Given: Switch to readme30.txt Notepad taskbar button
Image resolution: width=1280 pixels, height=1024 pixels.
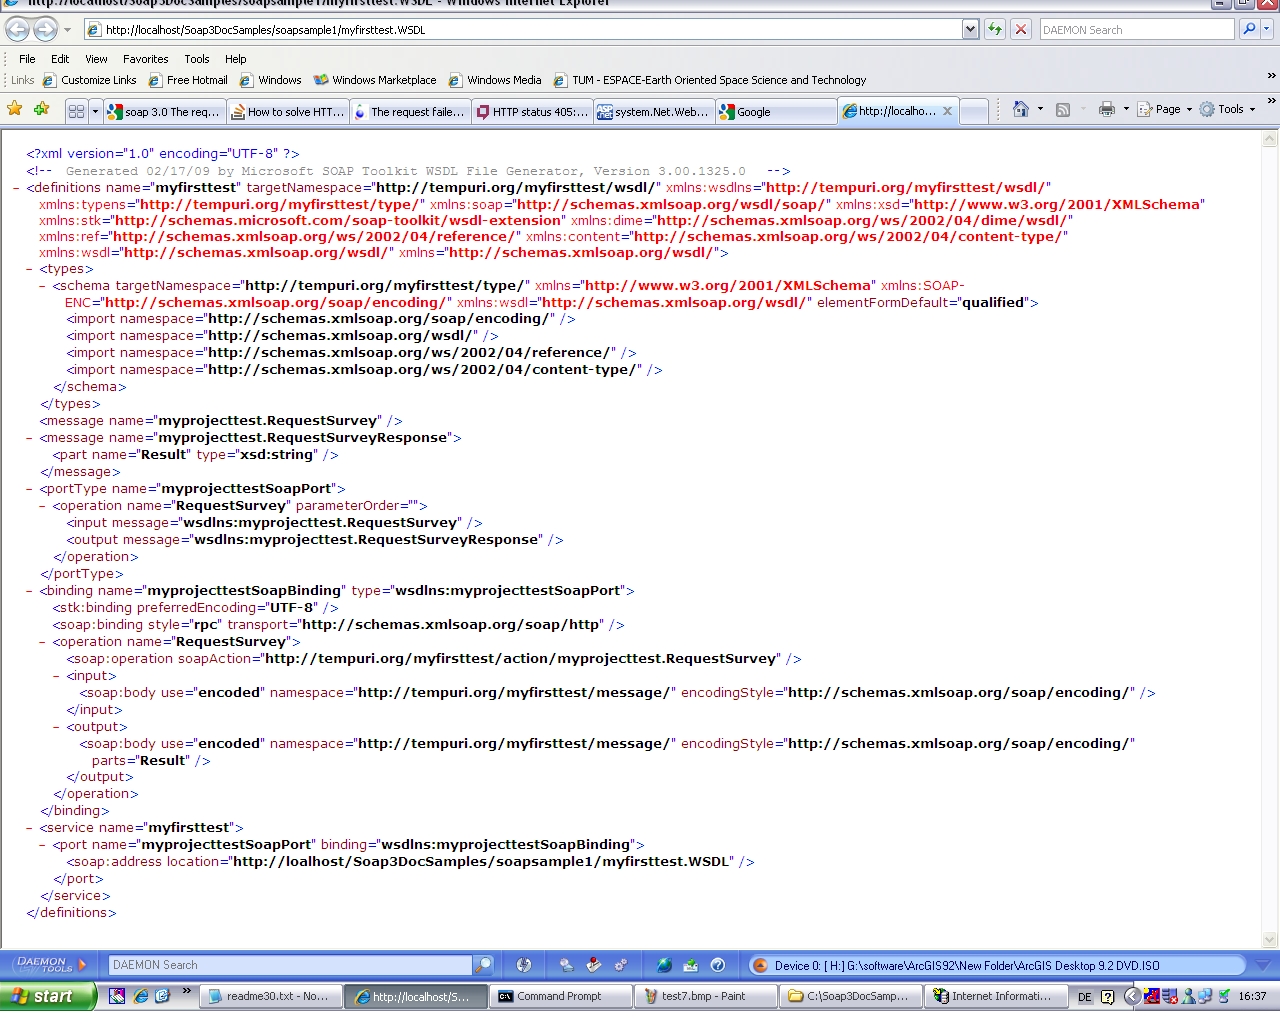Looking at the screenshot, I should (x=270, y=996).
